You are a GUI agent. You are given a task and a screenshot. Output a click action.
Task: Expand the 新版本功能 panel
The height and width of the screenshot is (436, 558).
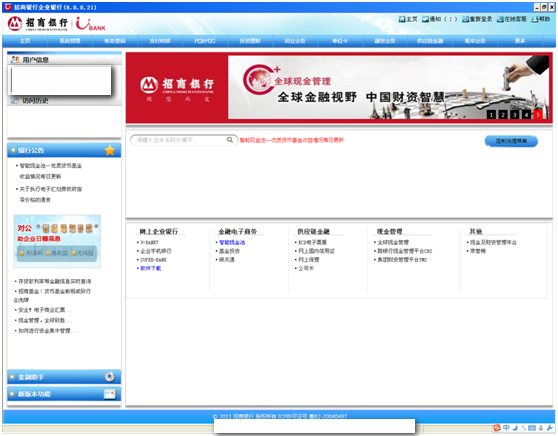(x=12, y=394)
